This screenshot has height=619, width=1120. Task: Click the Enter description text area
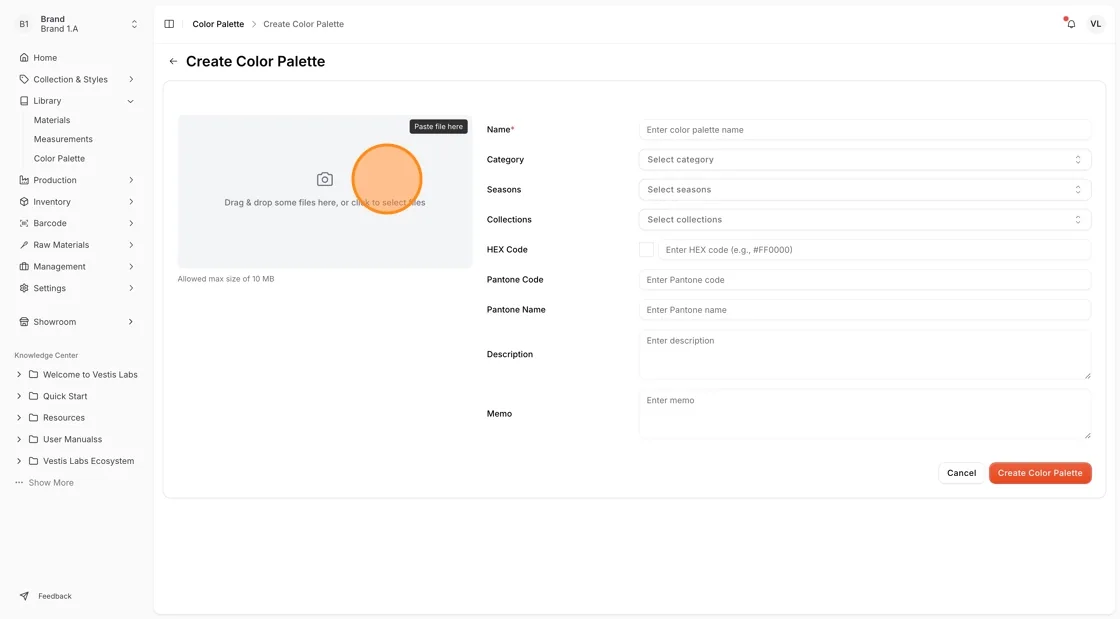[x=864, y=354]
